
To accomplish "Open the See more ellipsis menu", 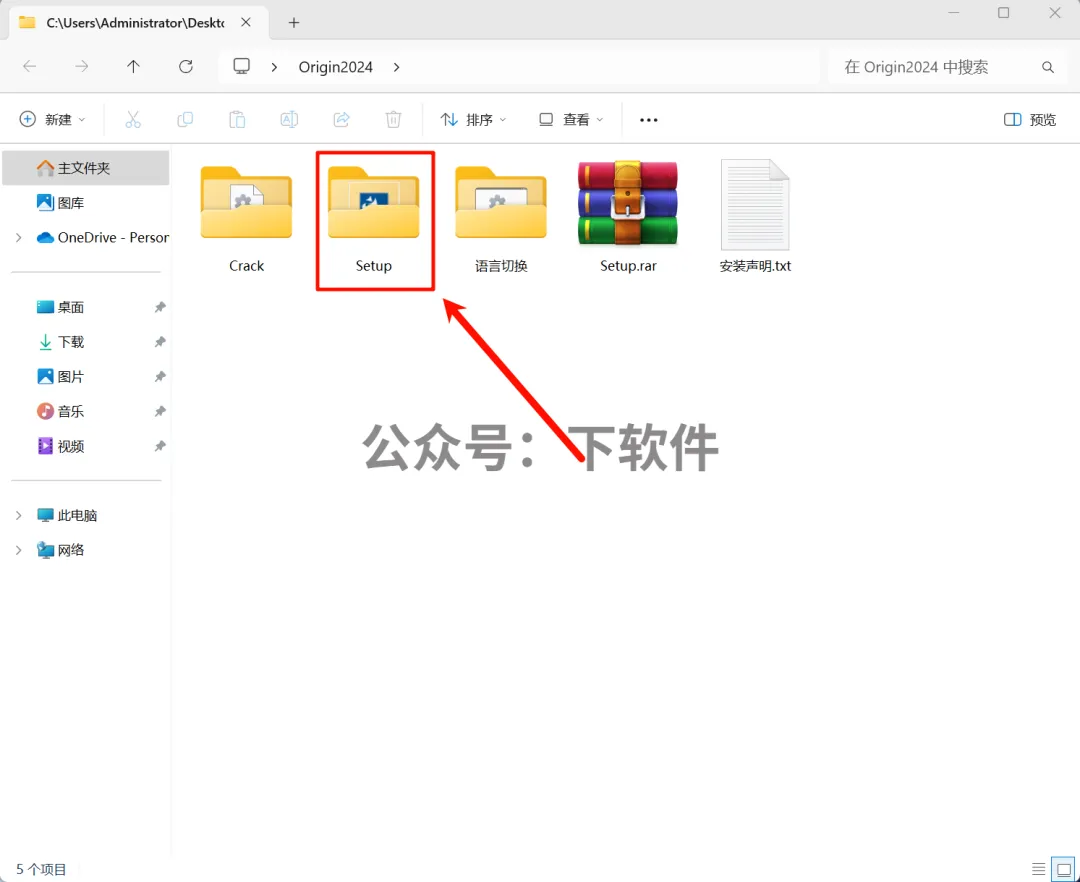I will (x=649, y=120).
